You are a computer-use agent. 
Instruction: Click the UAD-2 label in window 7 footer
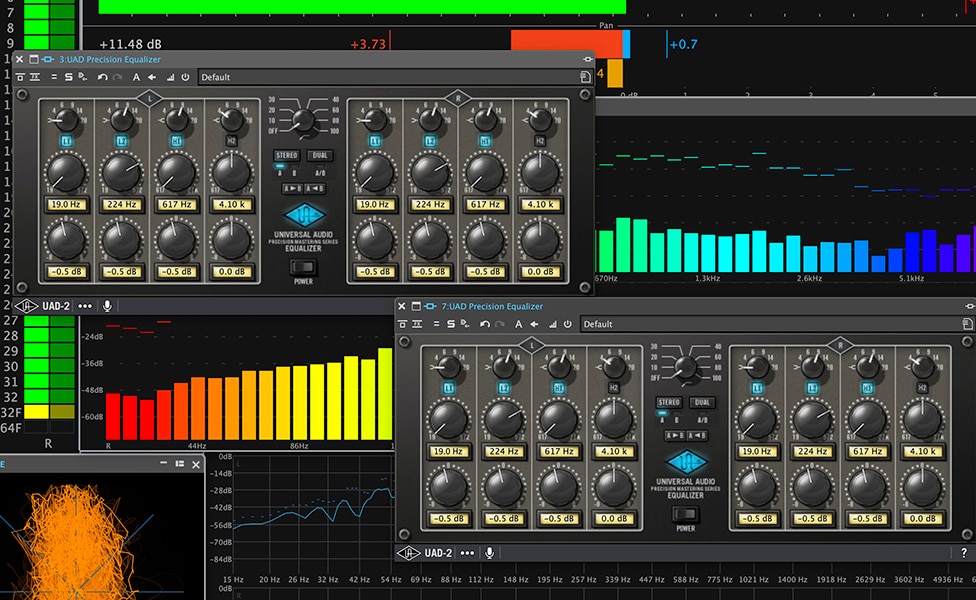[x=438, y=553]
